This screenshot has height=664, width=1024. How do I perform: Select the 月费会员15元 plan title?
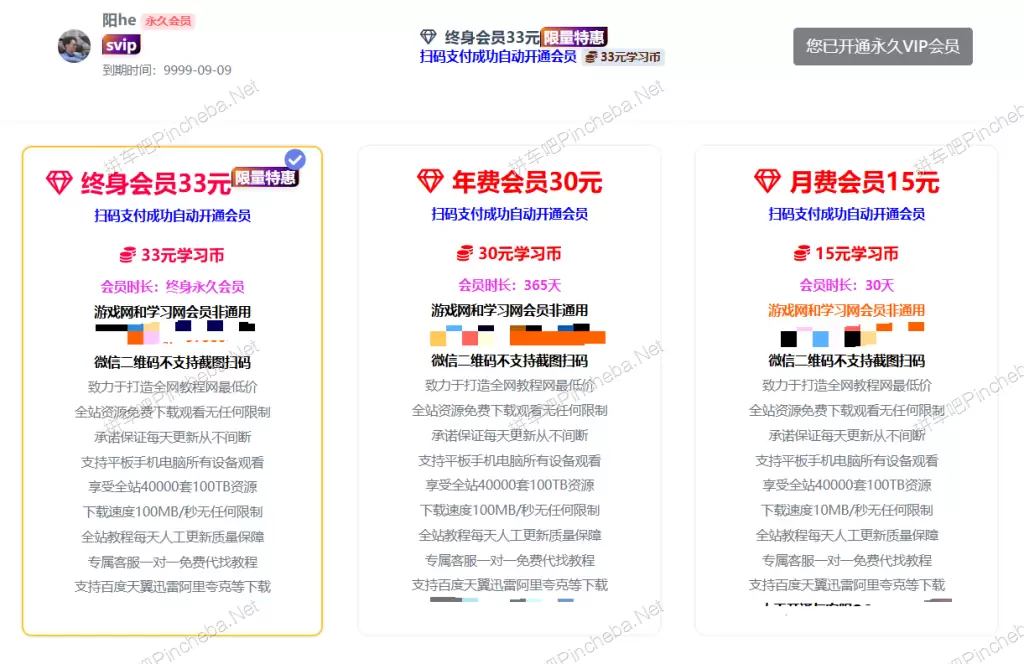(x=864, y=182)
